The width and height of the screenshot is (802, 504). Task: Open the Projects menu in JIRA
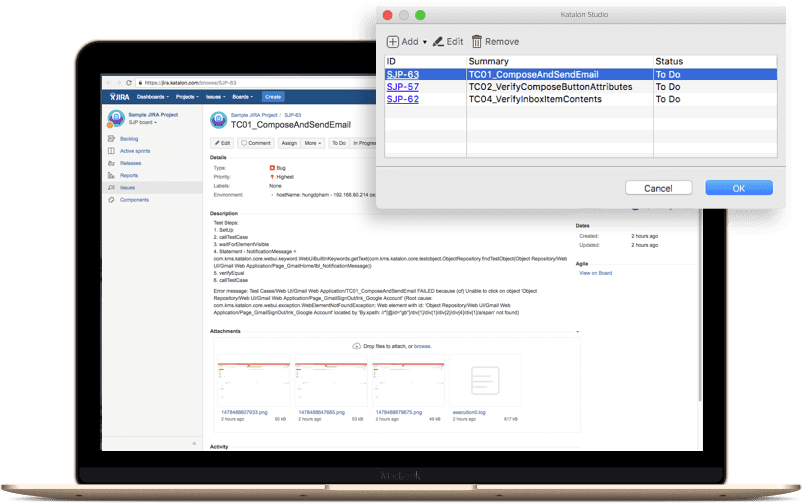pyautogui.click(x=187, y=97)
